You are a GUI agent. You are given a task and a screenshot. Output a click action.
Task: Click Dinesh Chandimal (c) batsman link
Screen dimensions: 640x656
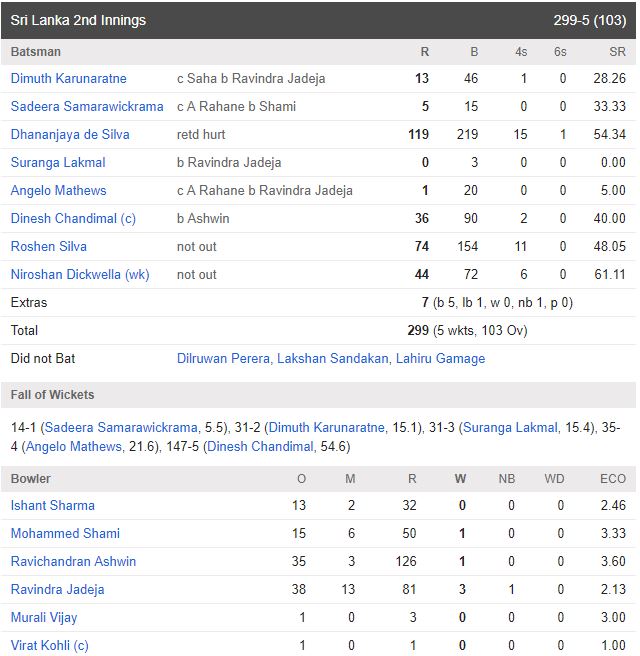pos(73,218)
